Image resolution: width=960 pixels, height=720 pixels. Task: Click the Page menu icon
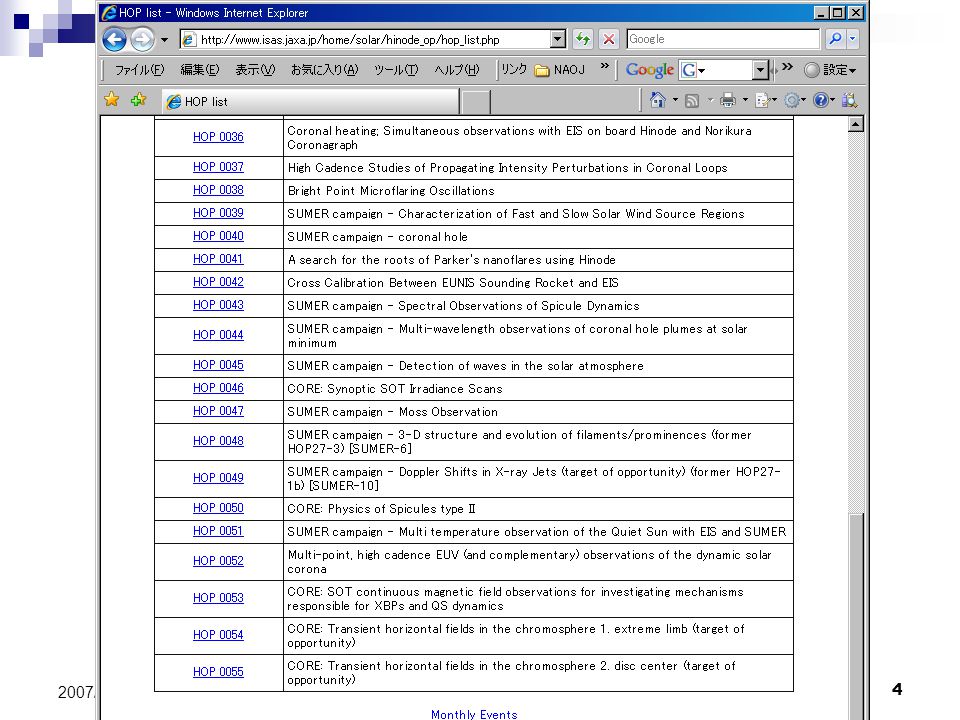pyautogui.click(x=762, y=100)
